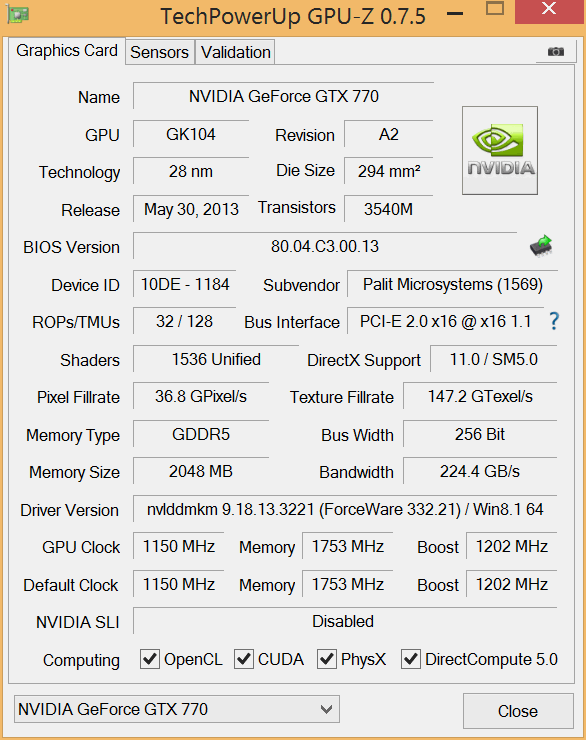Switch to the Sensors tab

159,52
